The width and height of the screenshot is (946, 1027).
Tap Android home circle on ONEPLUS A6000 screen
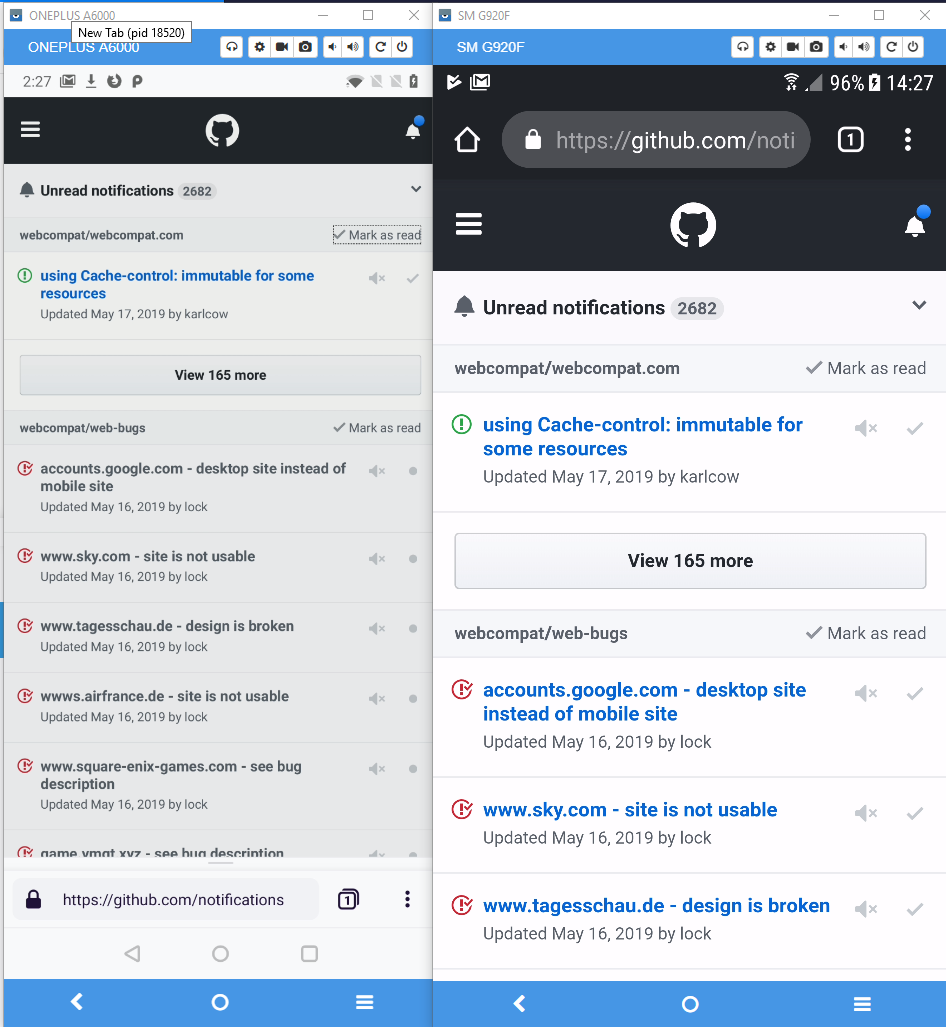(x=221, y=954)
